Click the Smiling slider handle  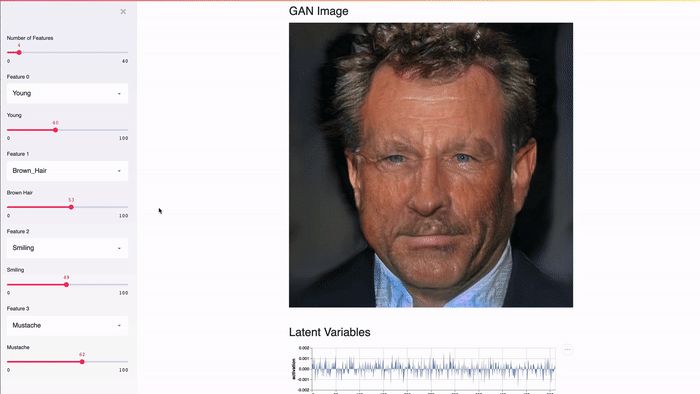tap(66, 284)
